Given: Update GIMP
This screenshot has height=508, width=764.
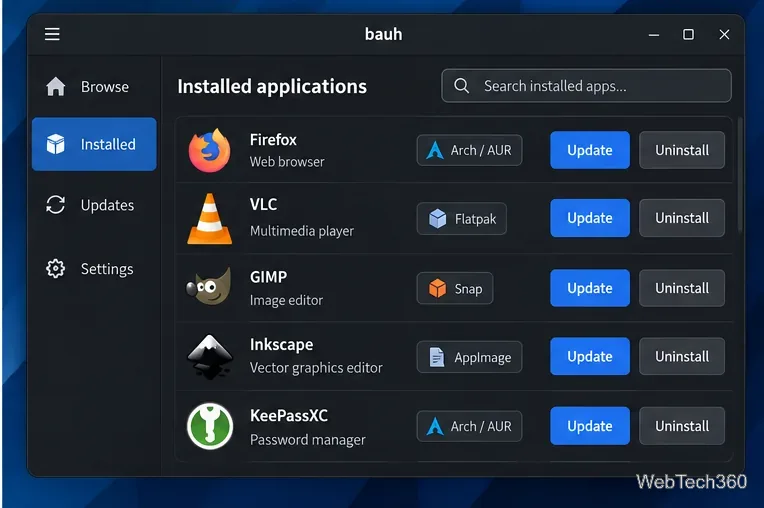Looking at the screenshot, I should point(590,288).
